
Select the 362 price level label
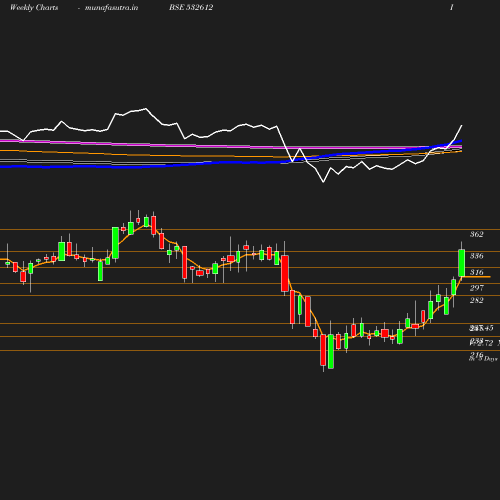coord(477,234)
